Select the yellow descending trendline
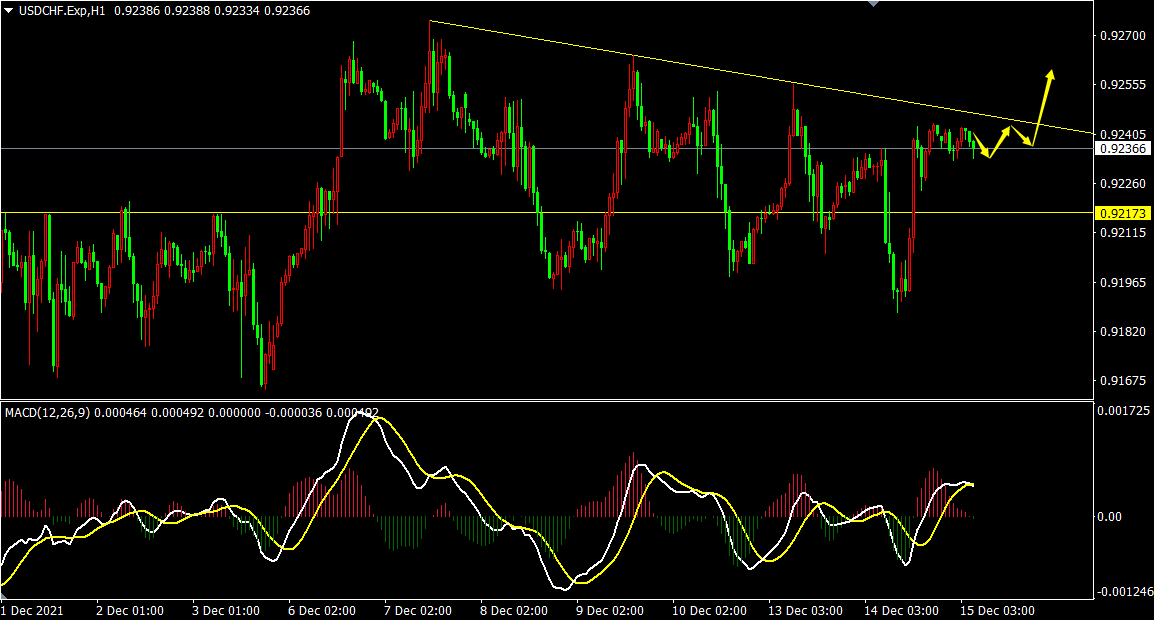This screenshot has width=1154, height=620. pyautogui.click(x=700, y=68)
